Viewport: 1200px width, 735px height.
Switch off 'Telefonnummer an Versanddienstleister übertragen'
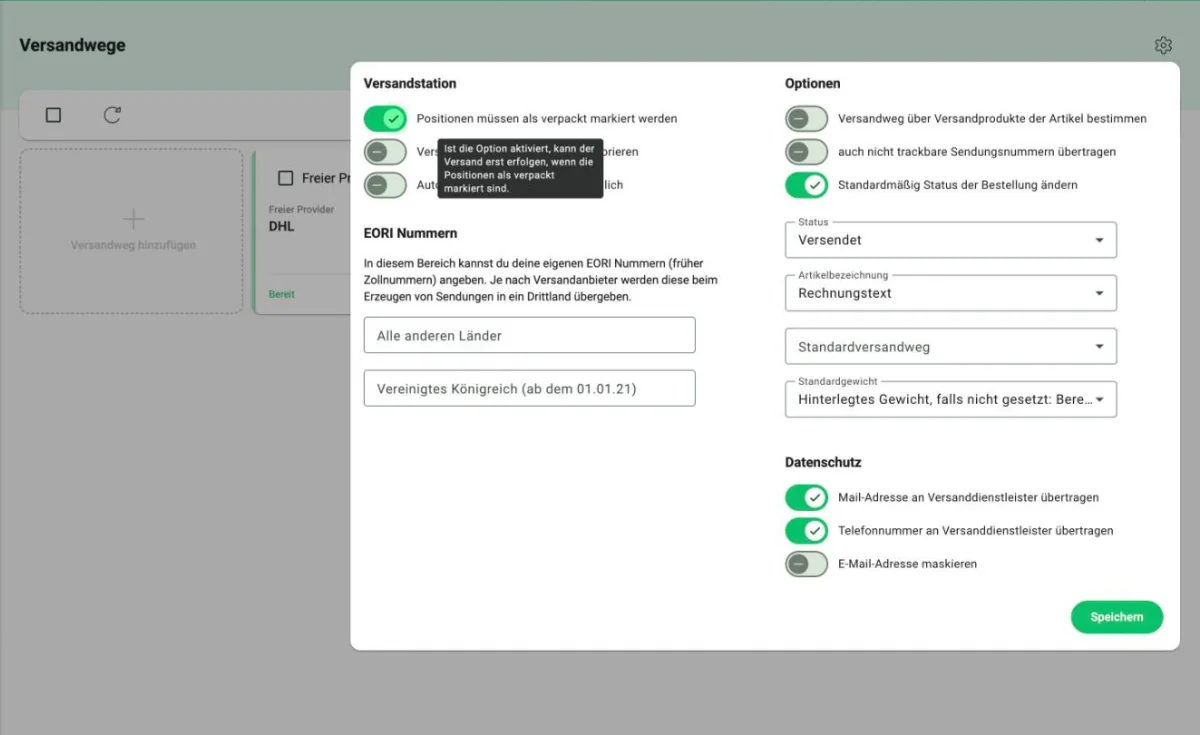pyautogui.click(x=806, y=530)
